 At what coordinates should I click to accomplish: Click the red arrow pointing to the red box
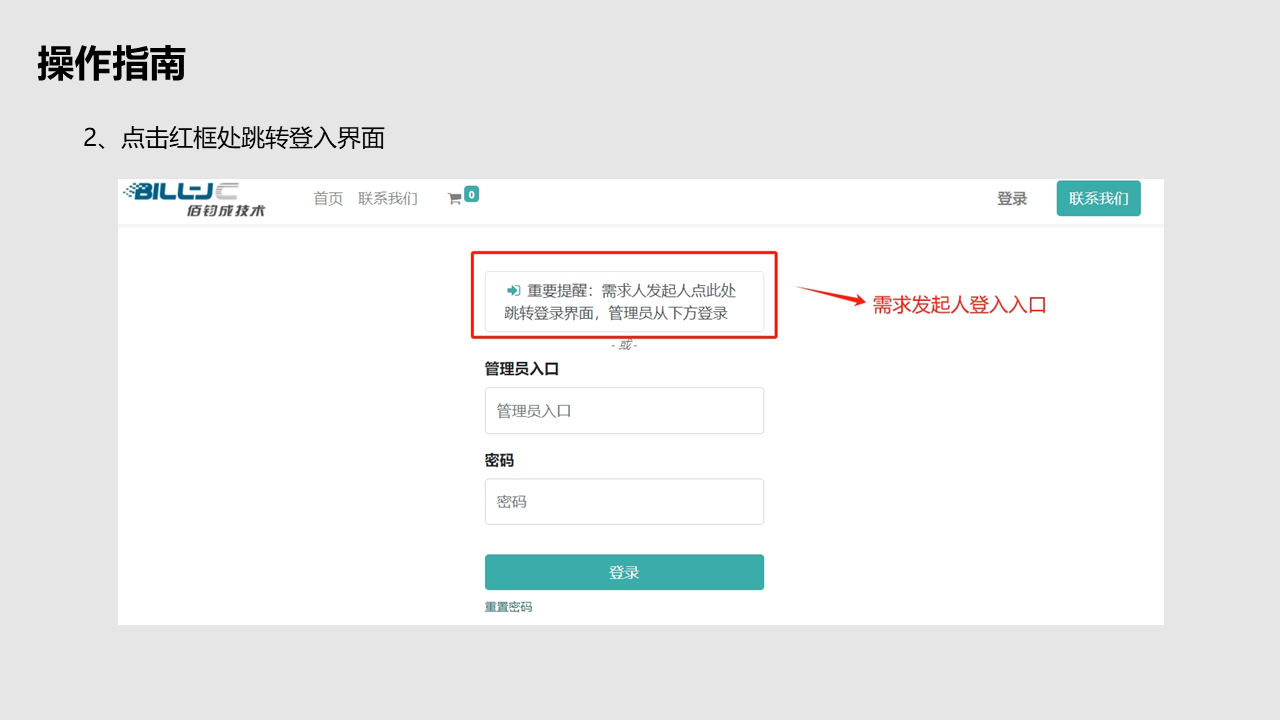(830, 295)
